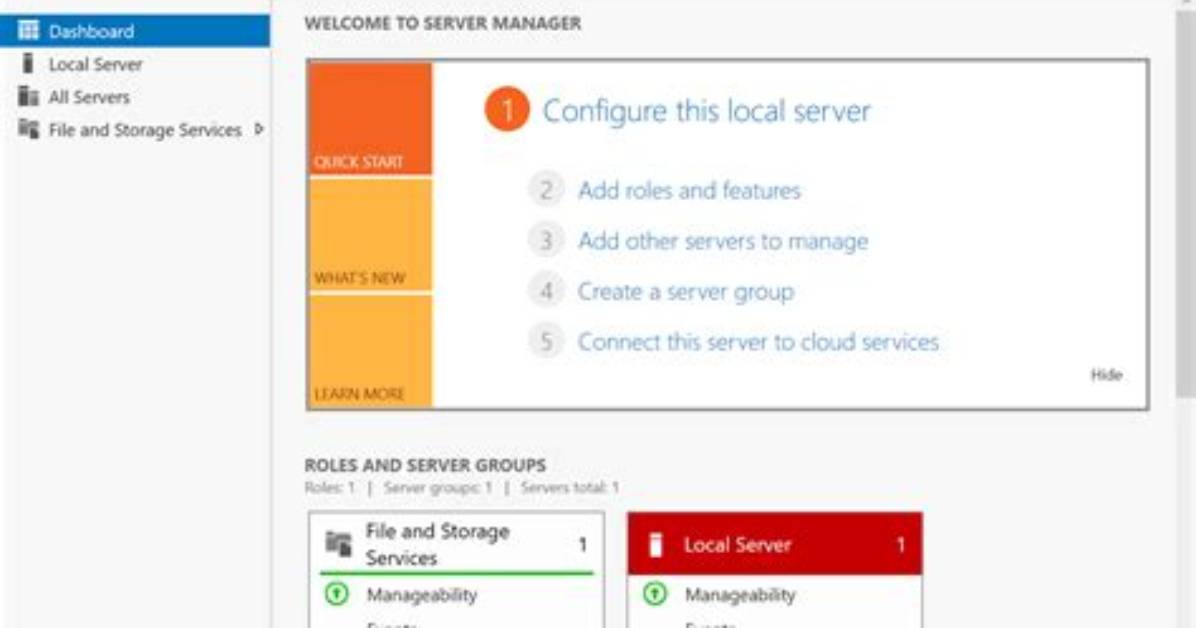Click File and Storage Services tile icon
The height and width of the screenshot is (628, 1196).
point(339,544)
